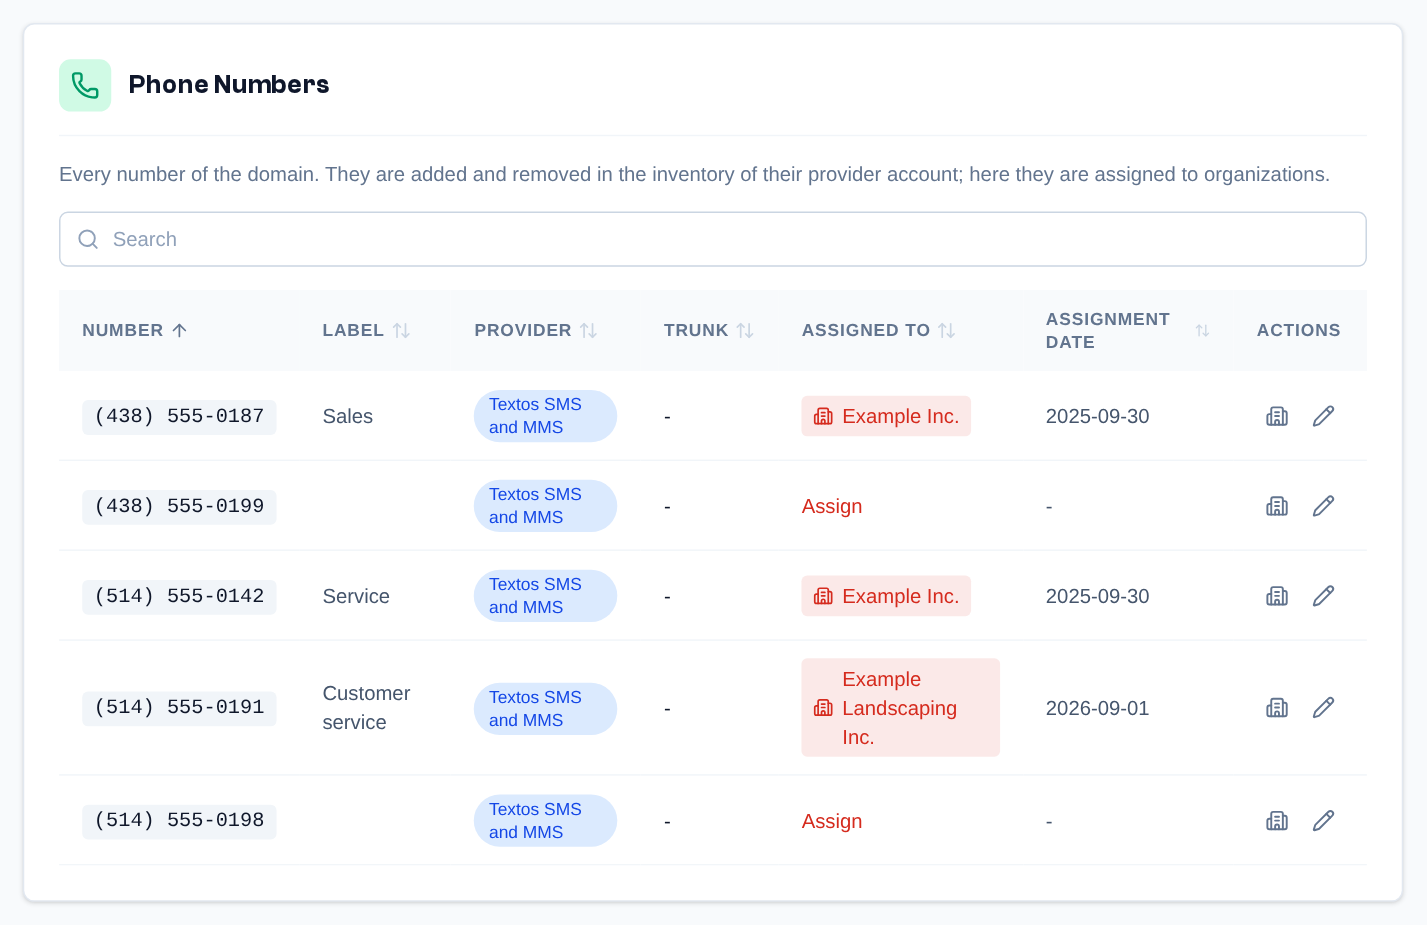Click the Sales label cell
Image resolution: width=1427 pixels, height=925 pixels.
point(347,416)
